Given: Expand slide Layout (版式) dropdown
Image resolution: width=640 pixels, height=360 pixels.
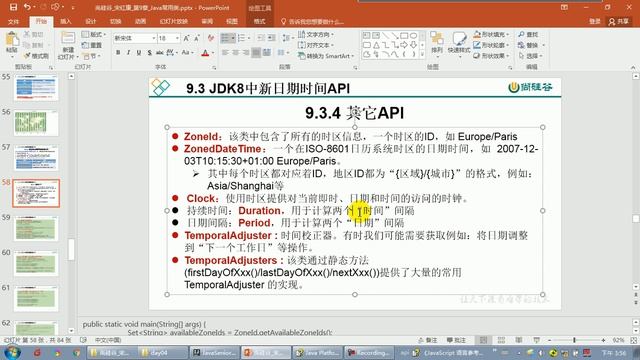Looking at the screenshot, I should click(x=94, y=34).
